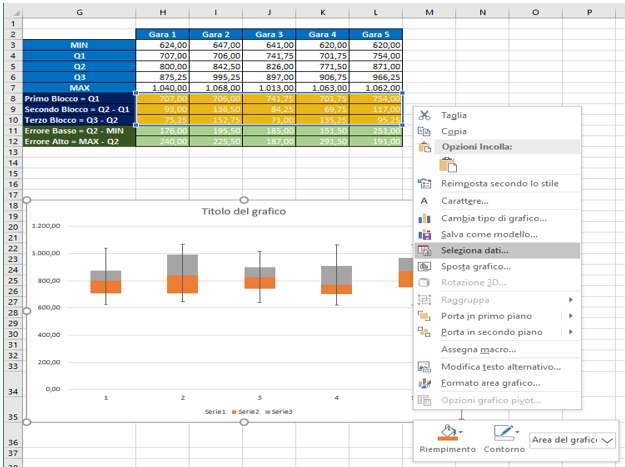Choose Seleziona dati from context menu
Screen dimensions: 625x467
click(x=475, y=250)
